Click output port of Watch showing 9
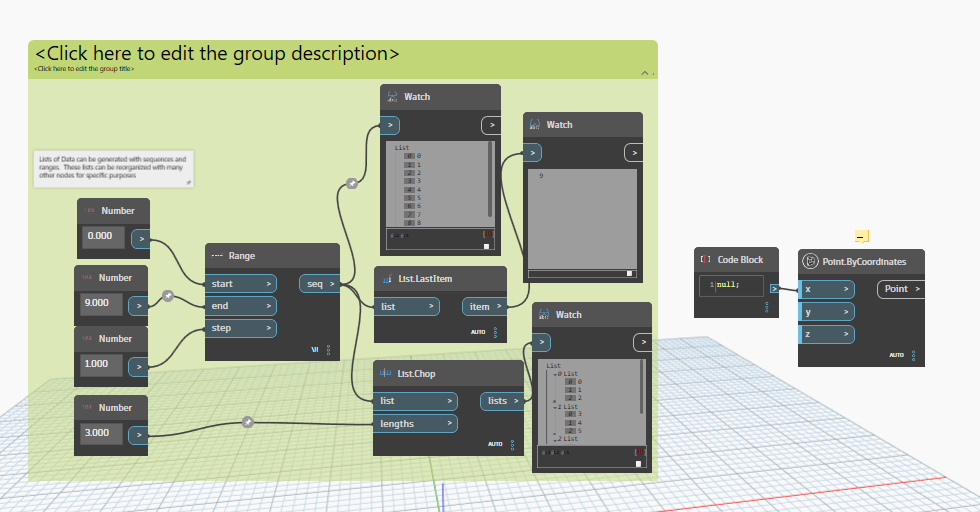The image size is (980, 512). pos(634,153)
